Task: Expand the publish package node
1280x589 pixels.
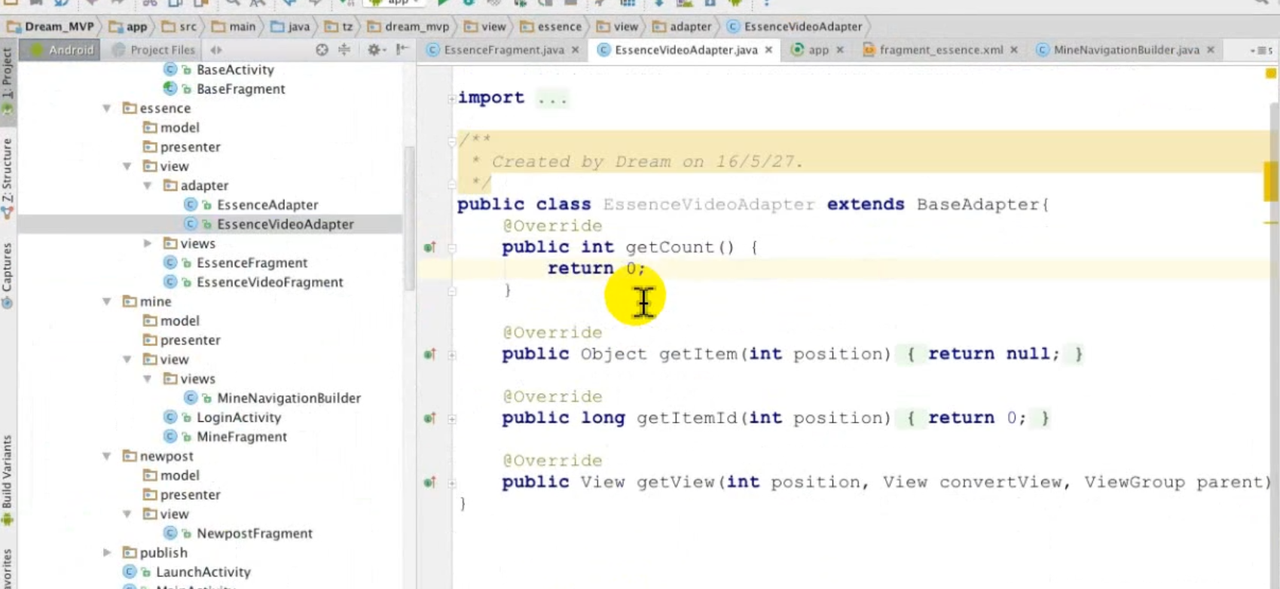Action: tap(107, 553)
